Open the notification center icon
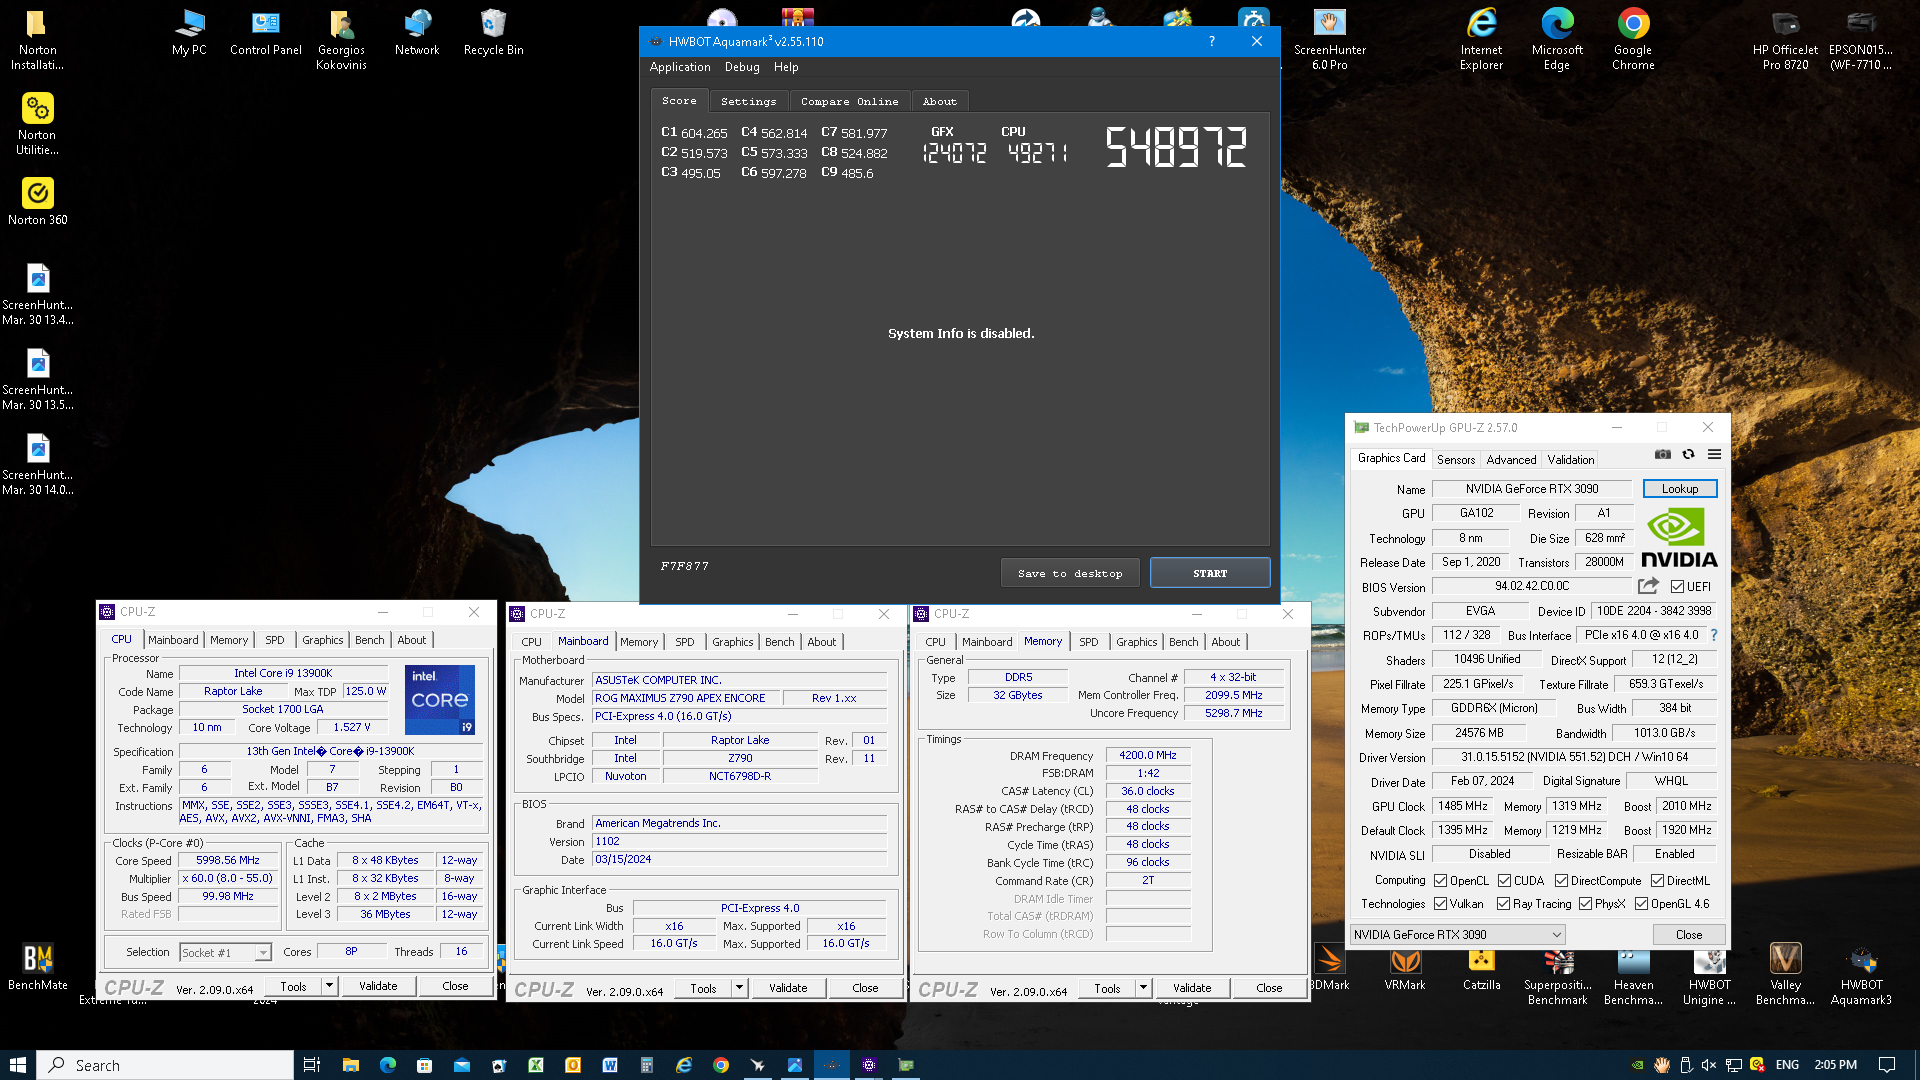The height and width of the screenshot is (1080, 1920). (1887, 1065)
